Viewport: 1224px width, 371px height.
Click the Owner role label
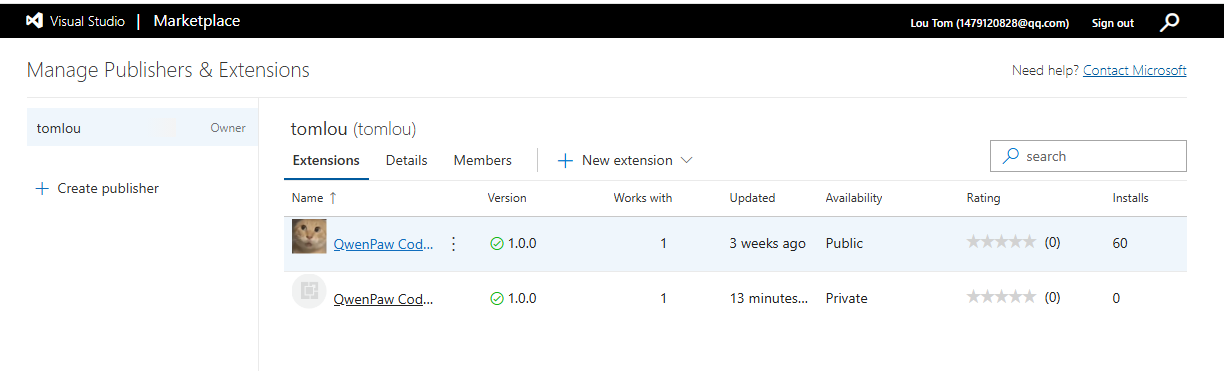(228, 128)
